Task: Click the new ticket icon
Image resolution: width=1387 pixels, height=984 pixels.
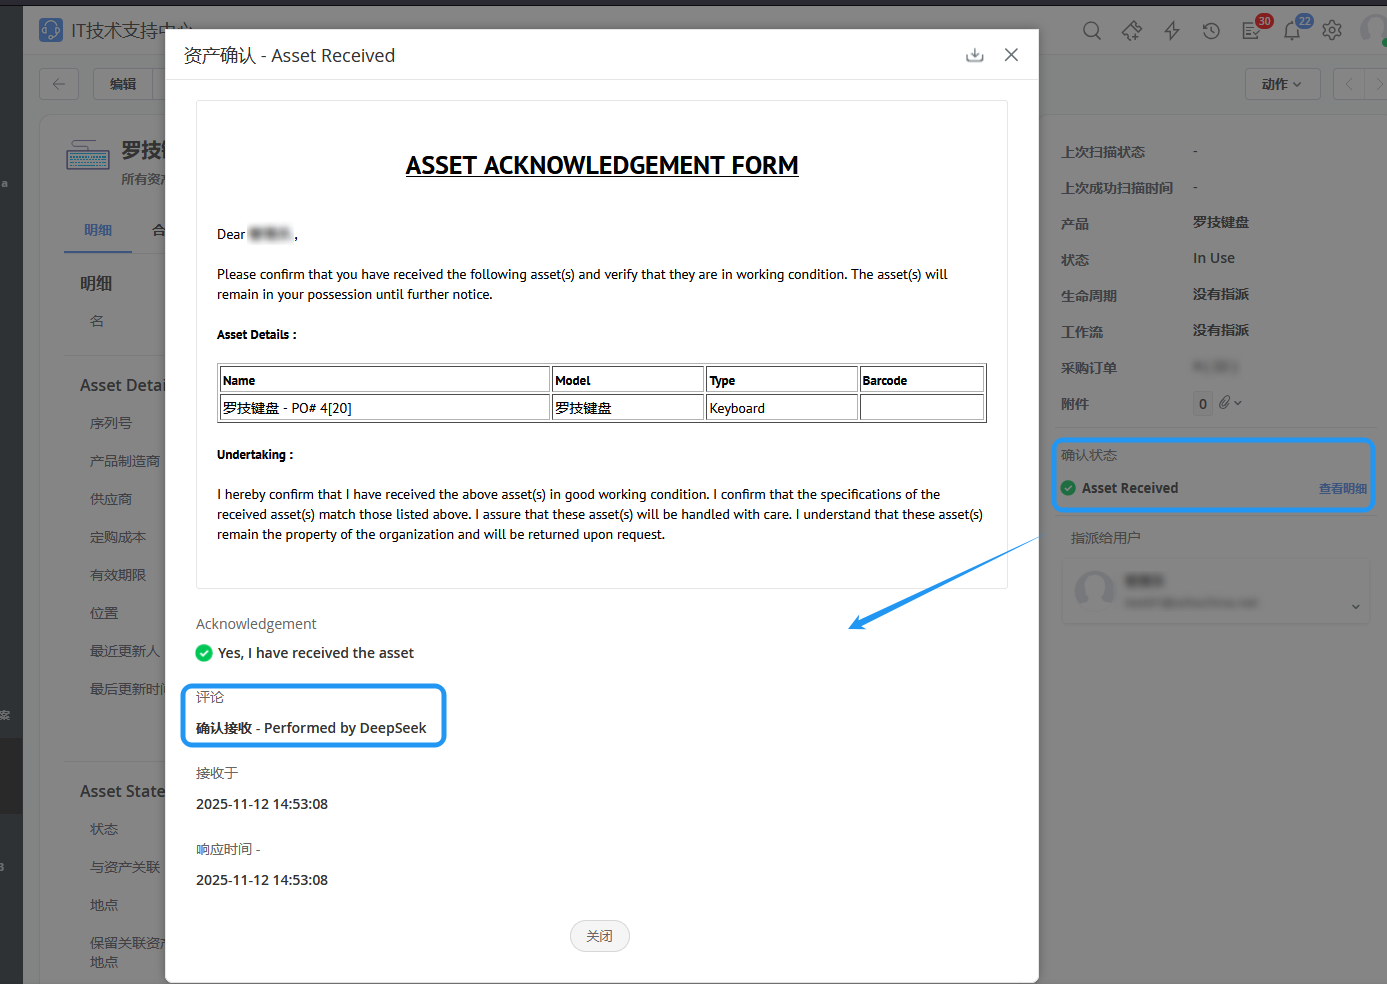Action: click(1132, 31)
